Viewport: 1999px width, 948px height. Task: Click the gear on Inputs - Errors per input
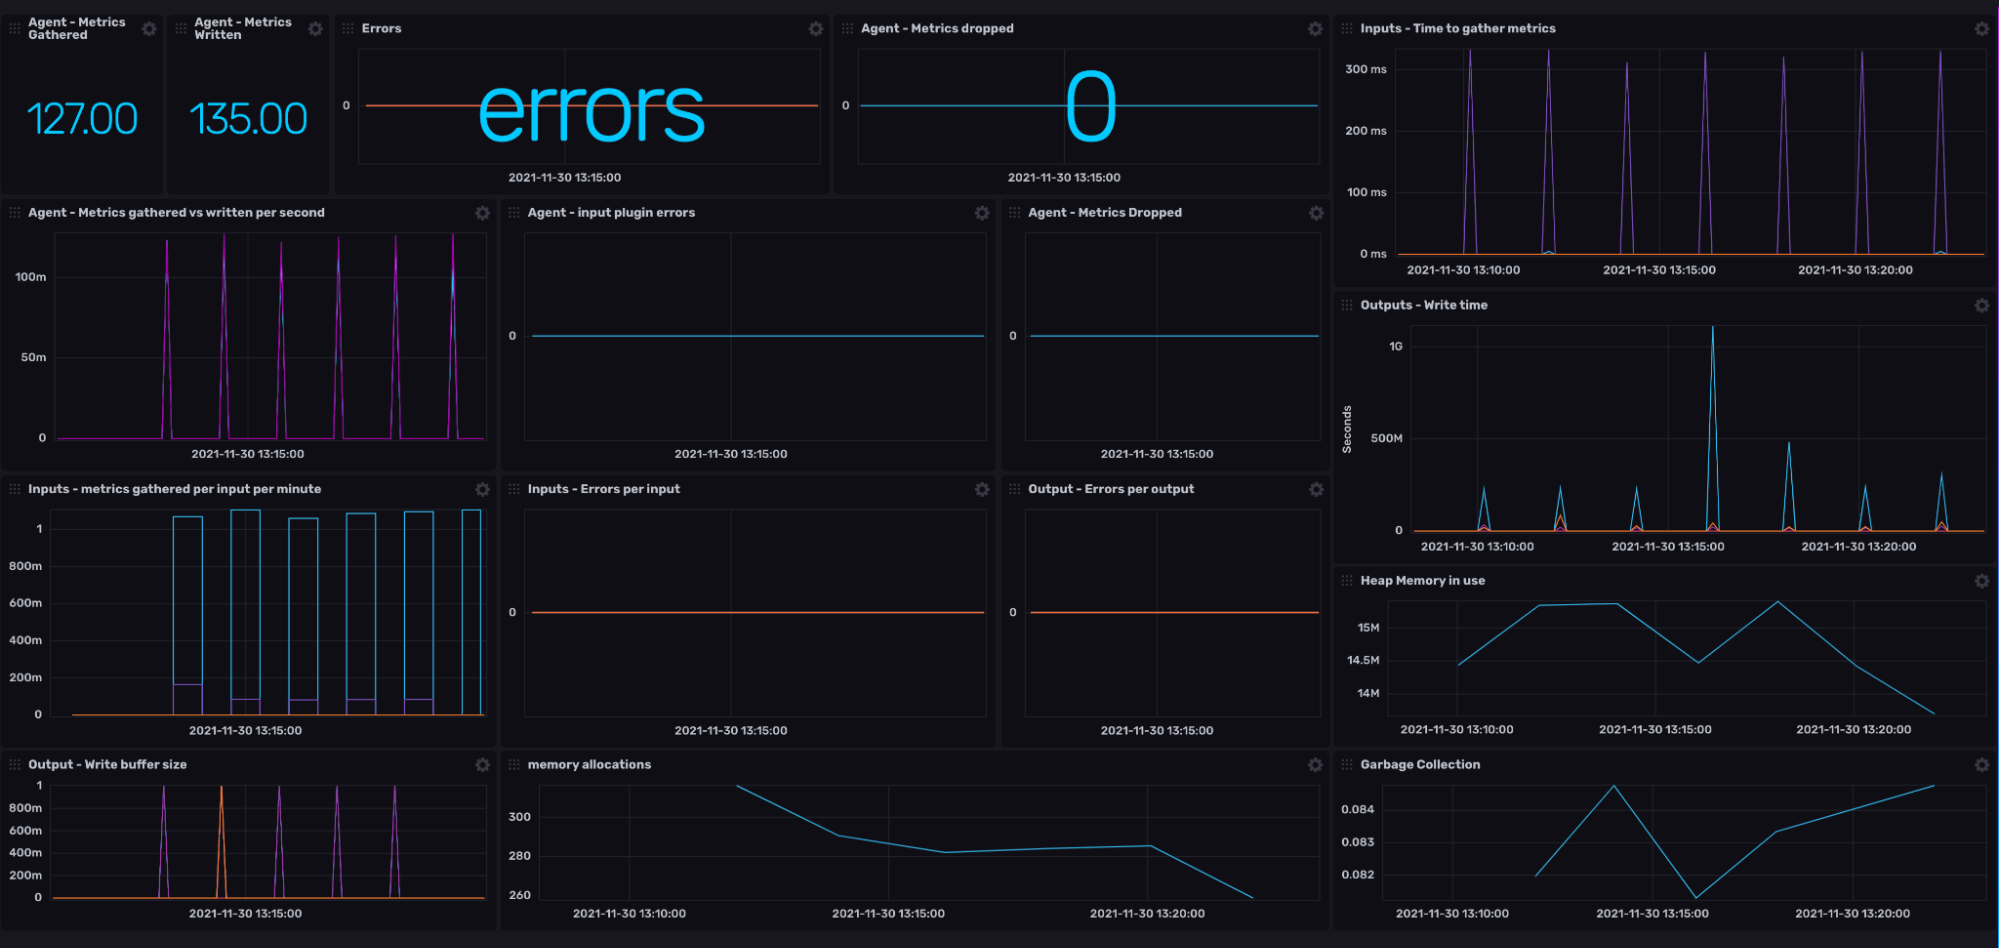[x=981, y=489]
